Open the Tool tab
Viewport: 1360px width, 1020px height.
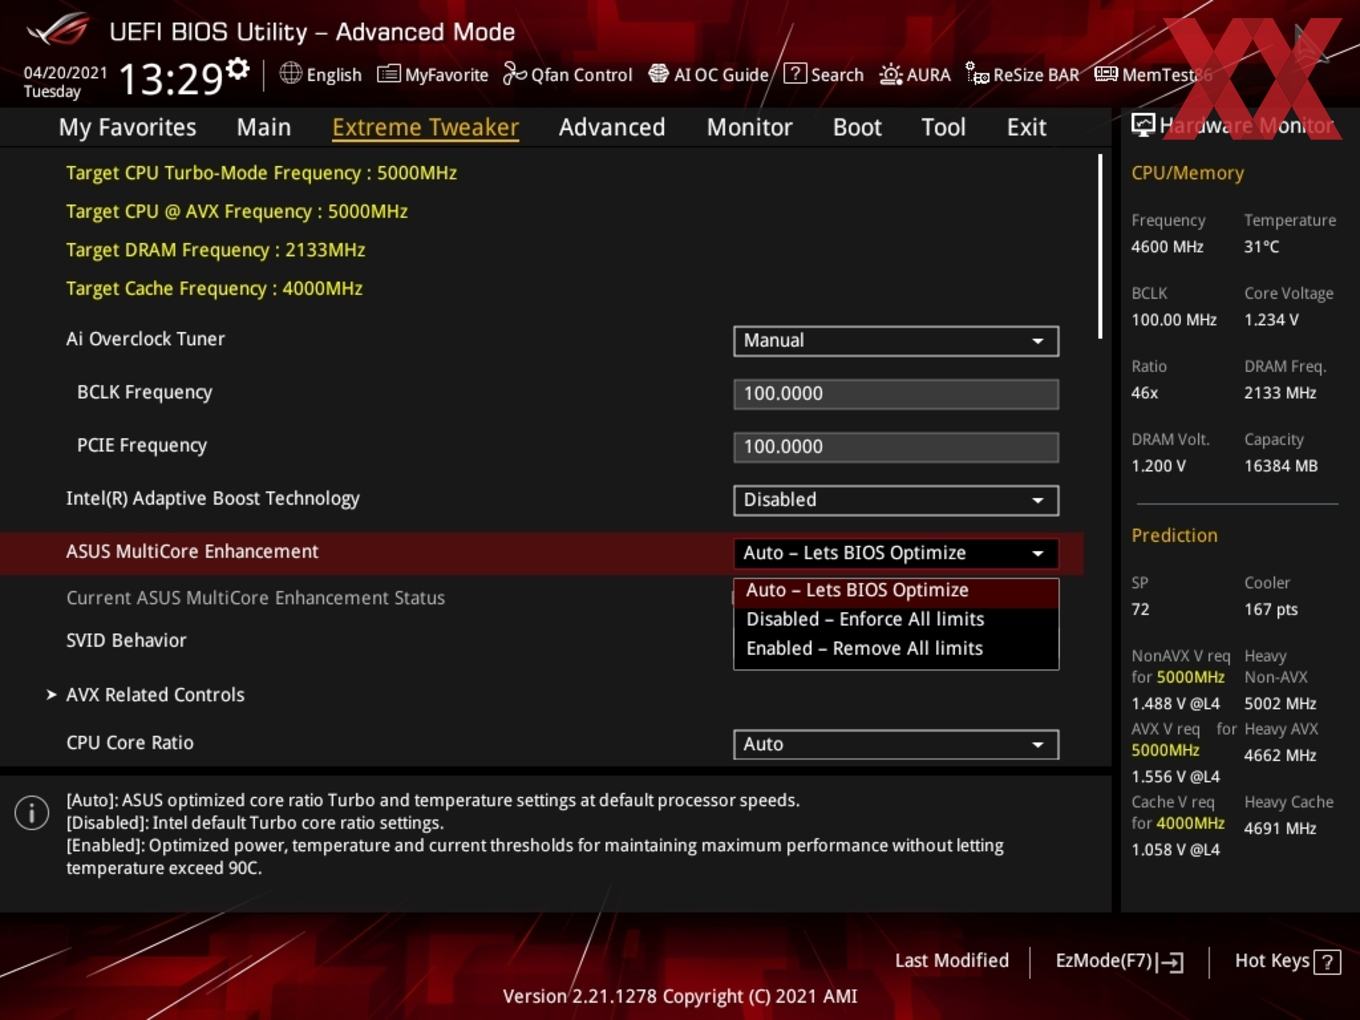pos(943,127)
